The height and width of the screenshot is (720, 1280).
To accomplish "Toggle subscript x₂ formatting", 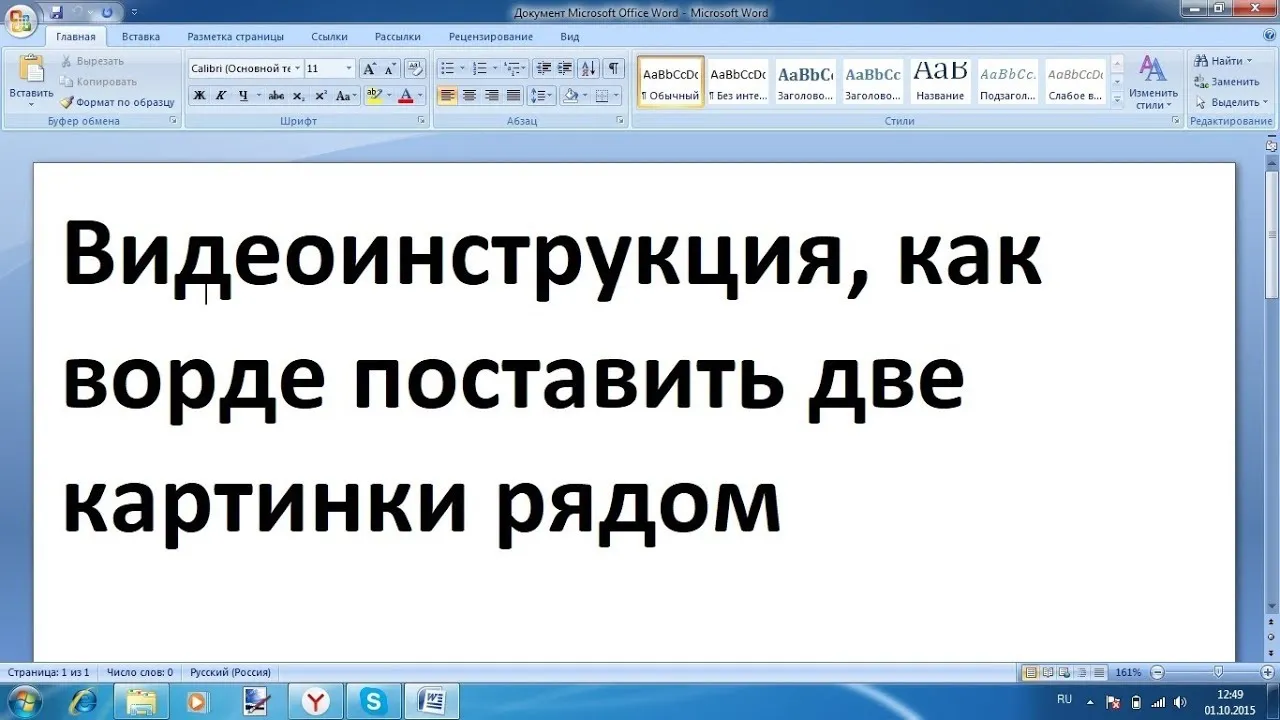I will 299,96.
